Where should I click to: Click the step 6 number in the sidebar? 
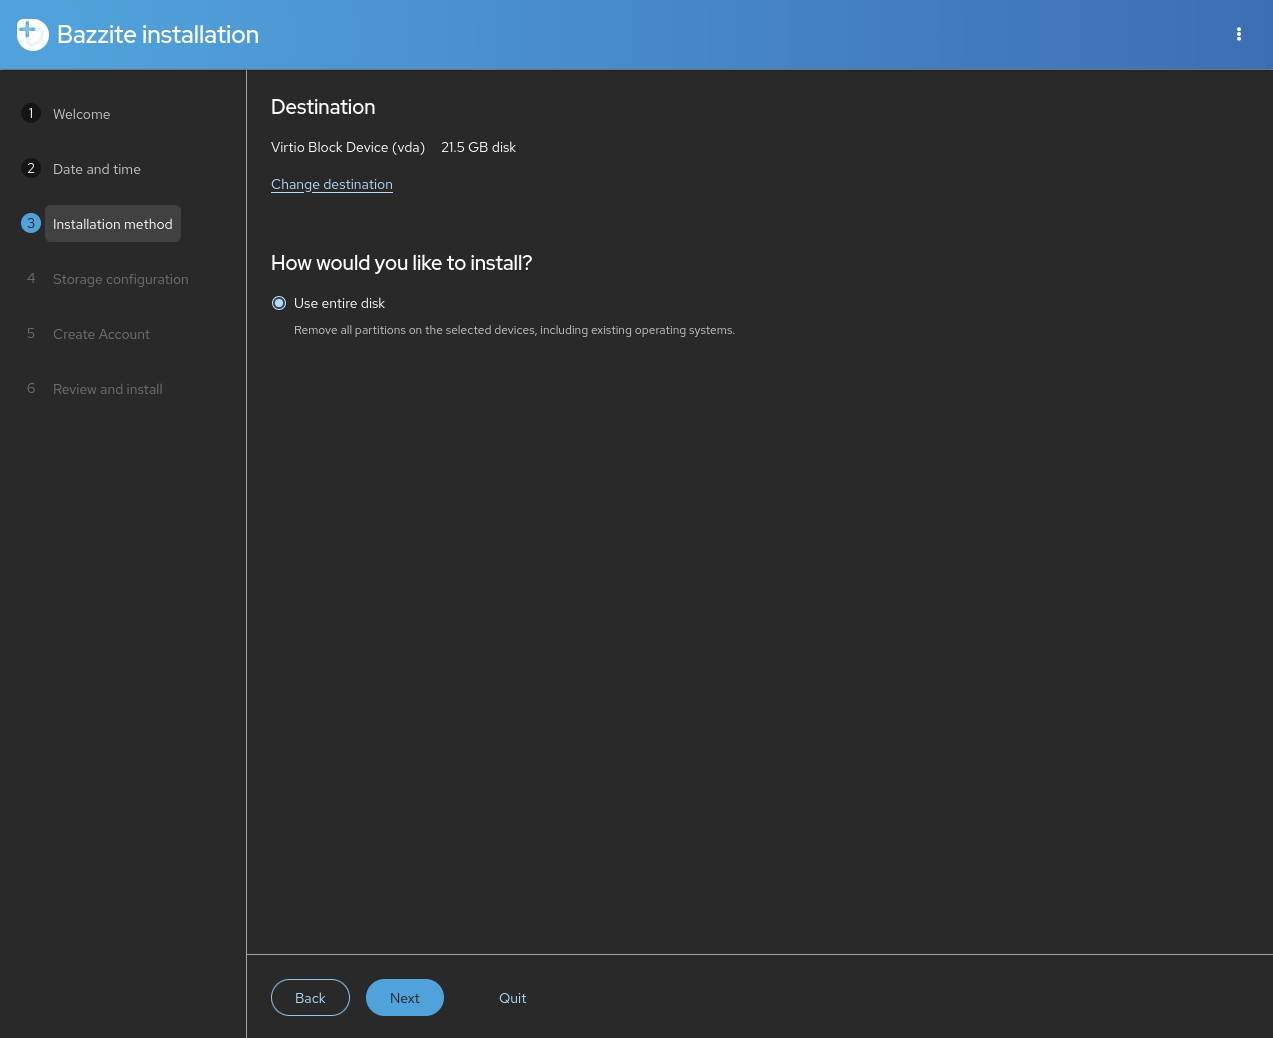[31, 389]
